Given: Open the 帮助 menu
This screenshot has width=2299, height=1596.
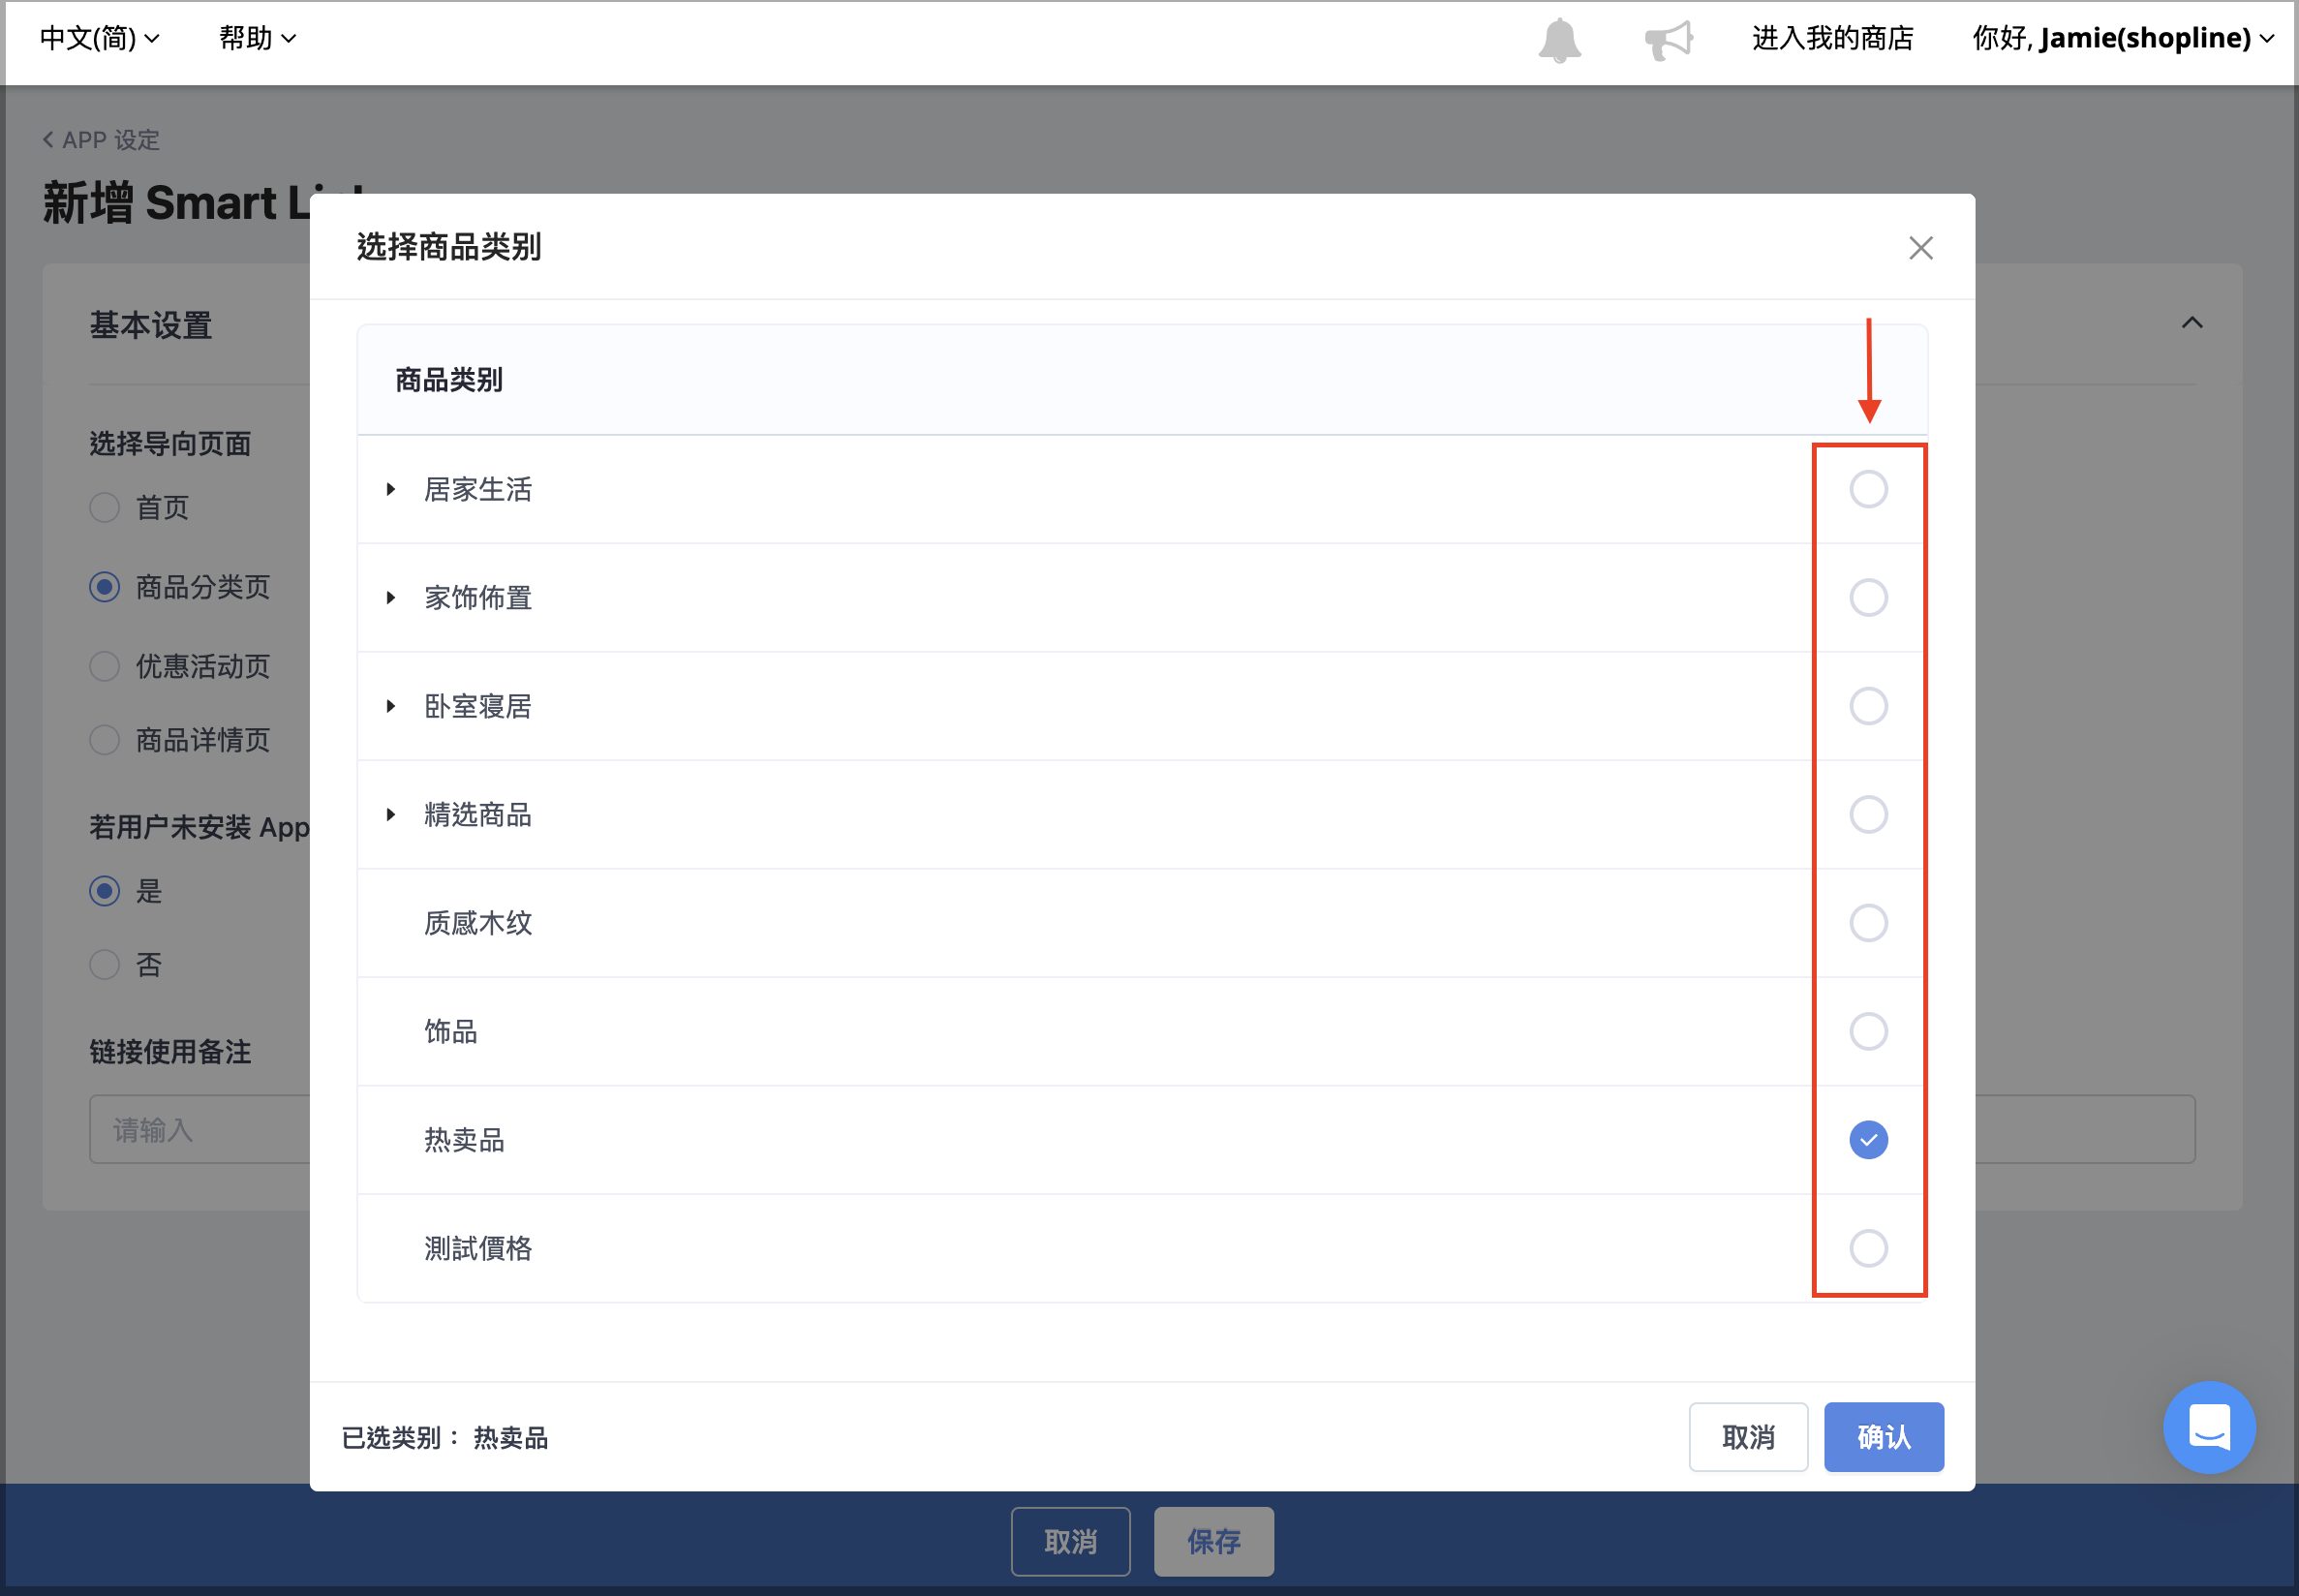Looking at the screenshot, I should [x=257, y=38].
